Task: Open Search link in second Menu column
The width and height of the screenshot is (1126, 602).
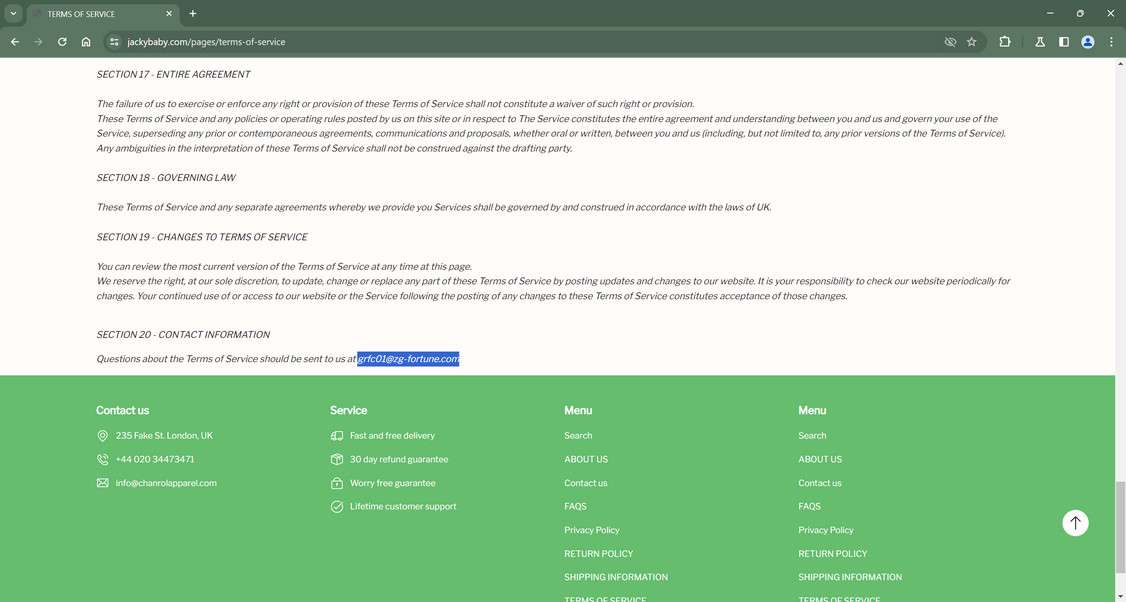Action: 812,435
